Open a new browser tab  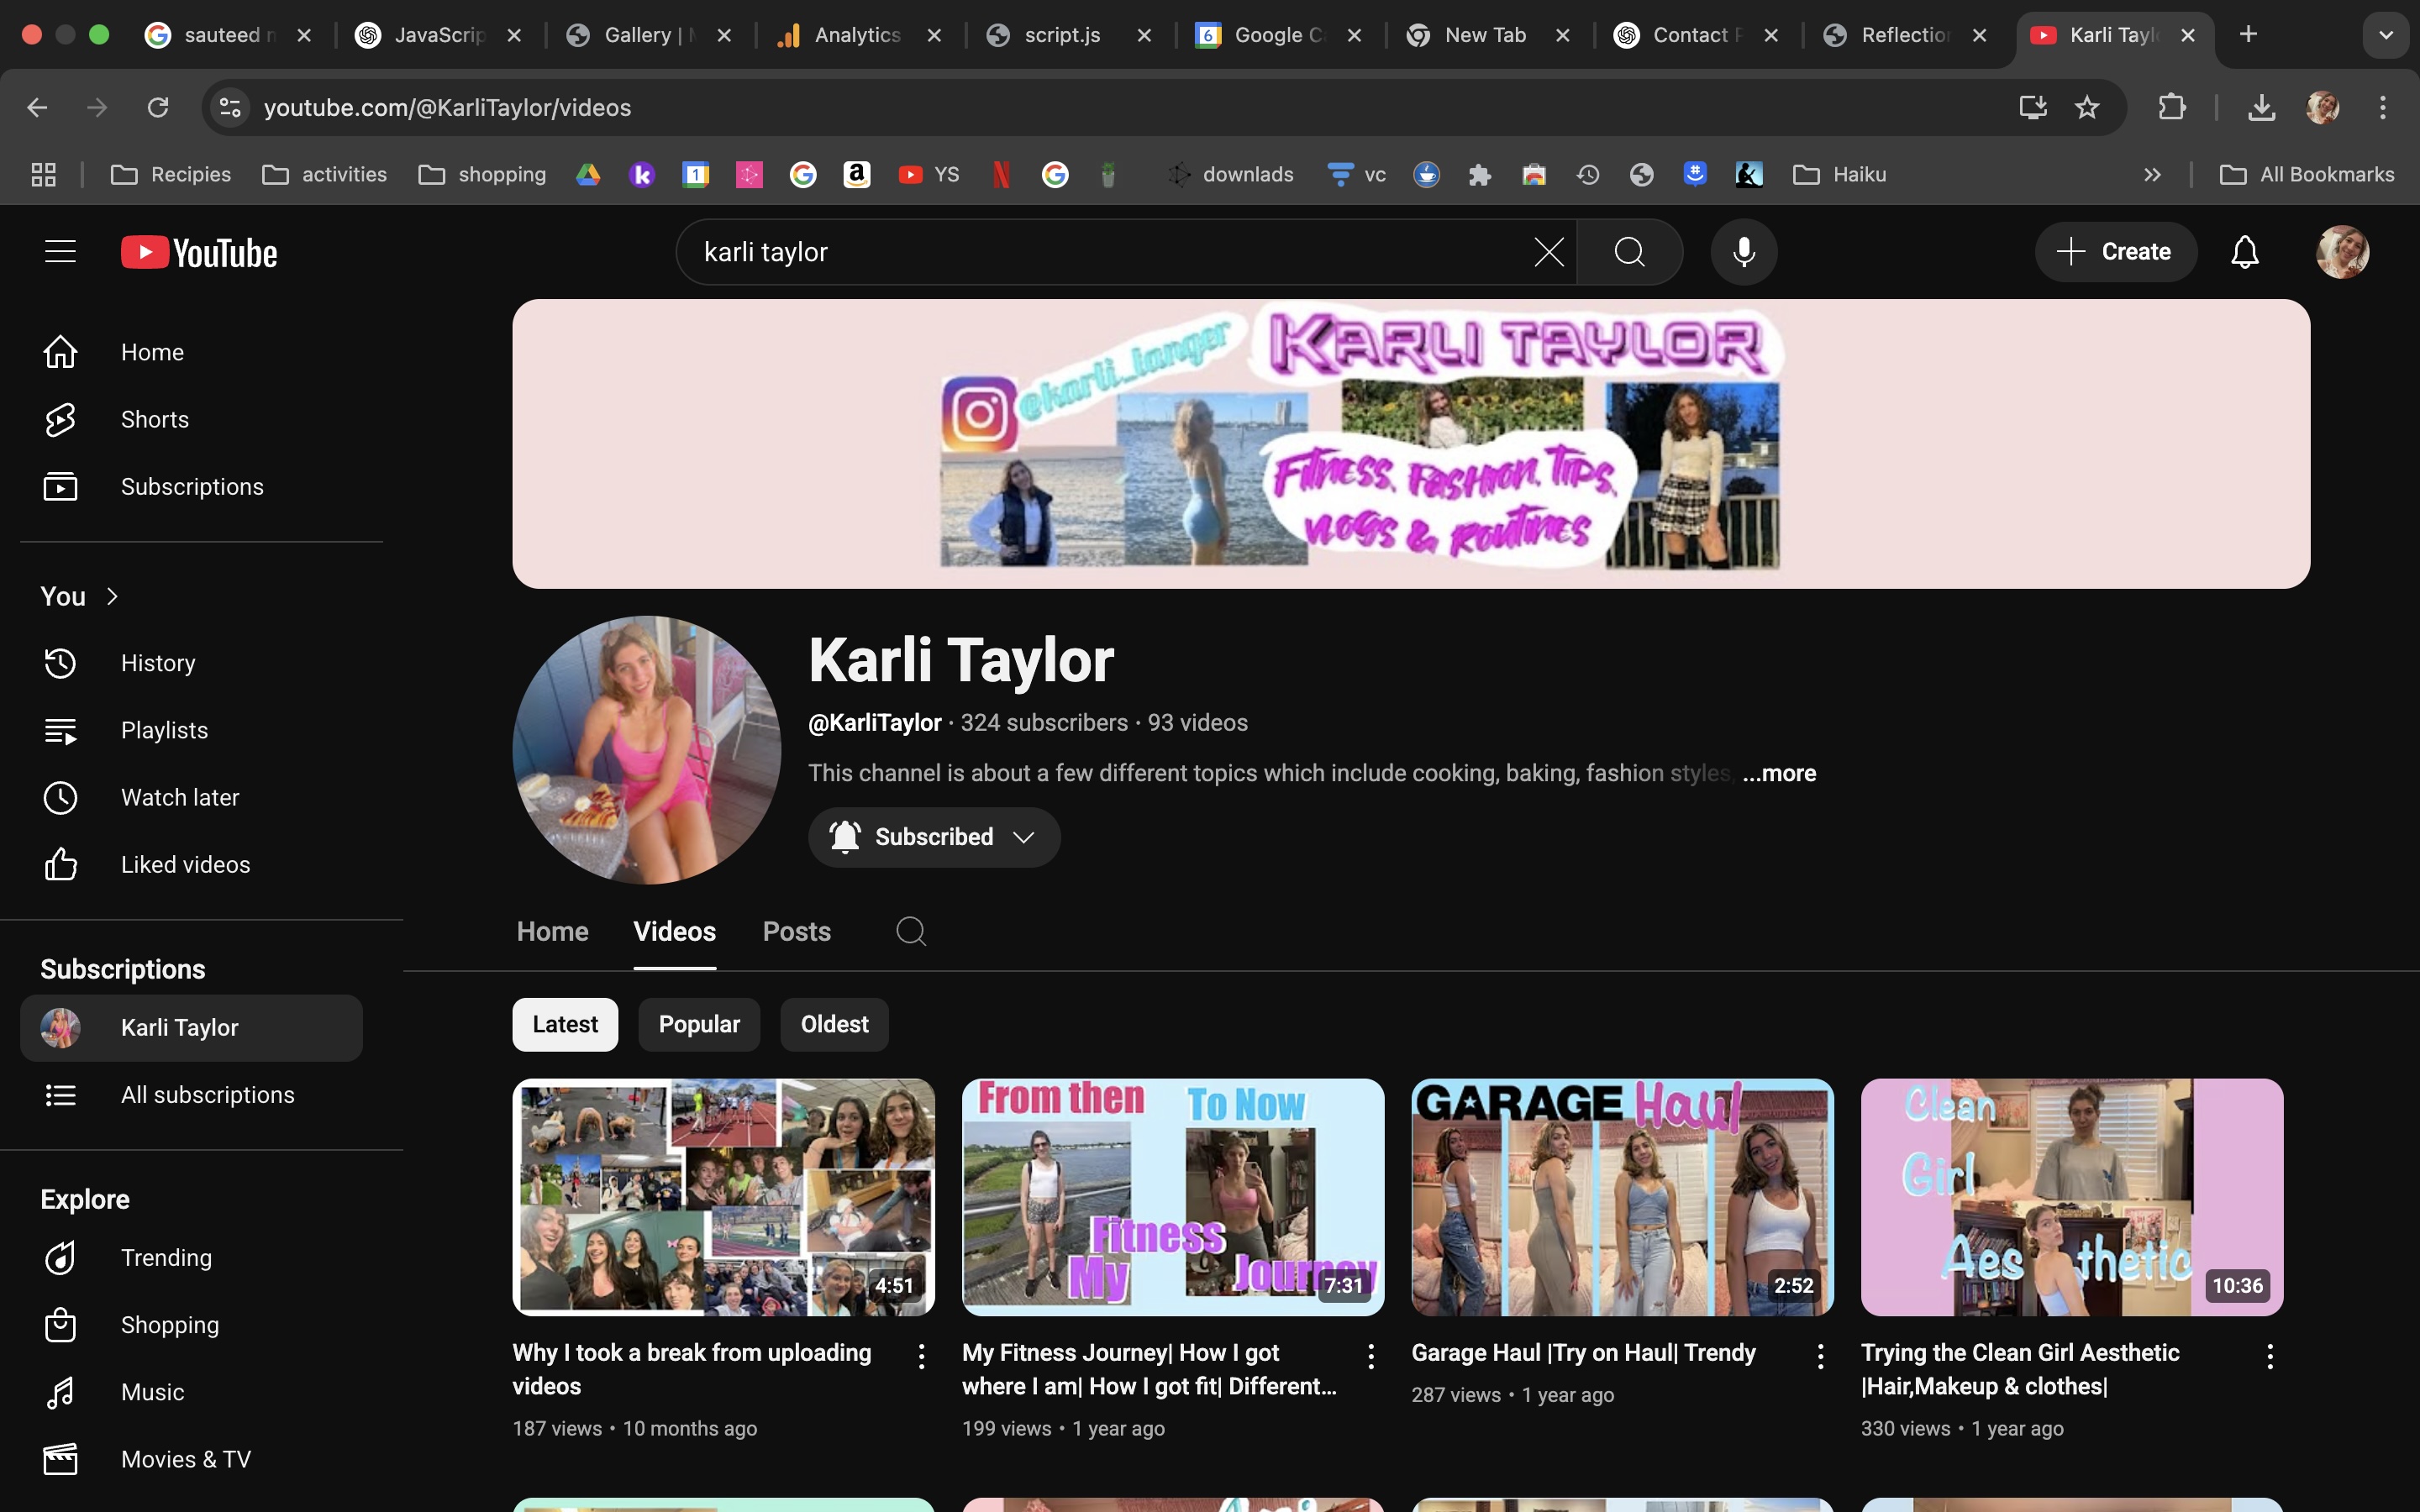click(x=2248, y=35)
